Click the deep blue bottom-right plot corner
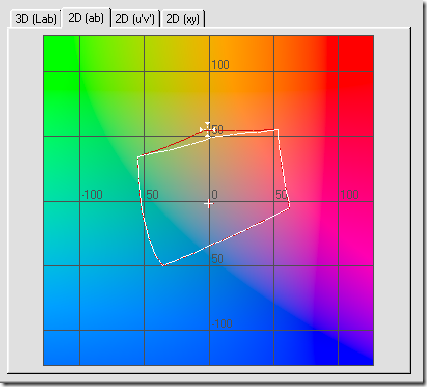 [x=356, y=348]
